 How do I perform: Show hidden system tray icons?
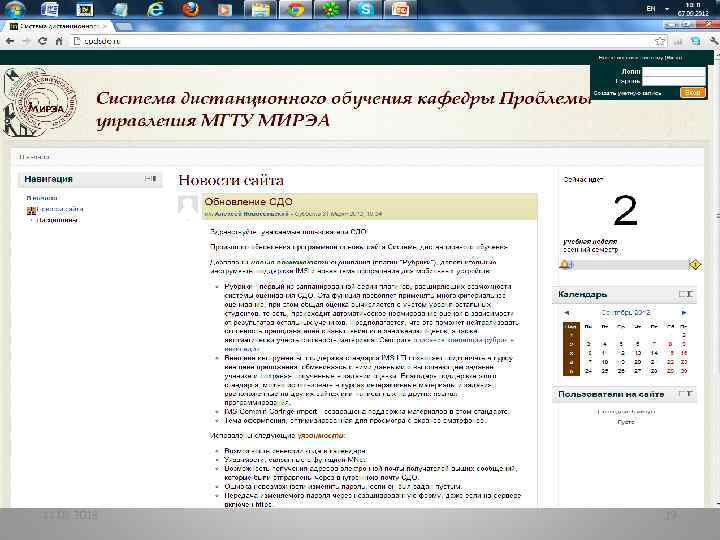tap(667, 9)
